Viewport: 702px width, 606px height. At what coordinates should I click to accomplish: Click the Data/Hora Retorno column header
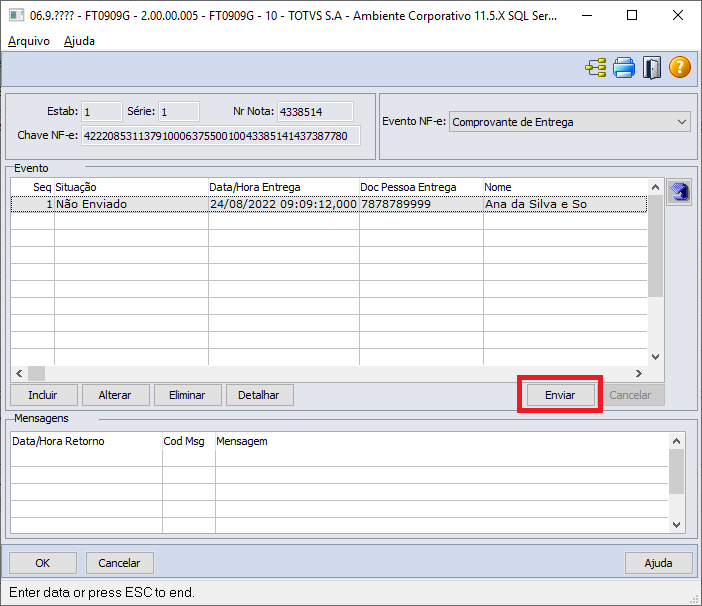tap(86, 441)
